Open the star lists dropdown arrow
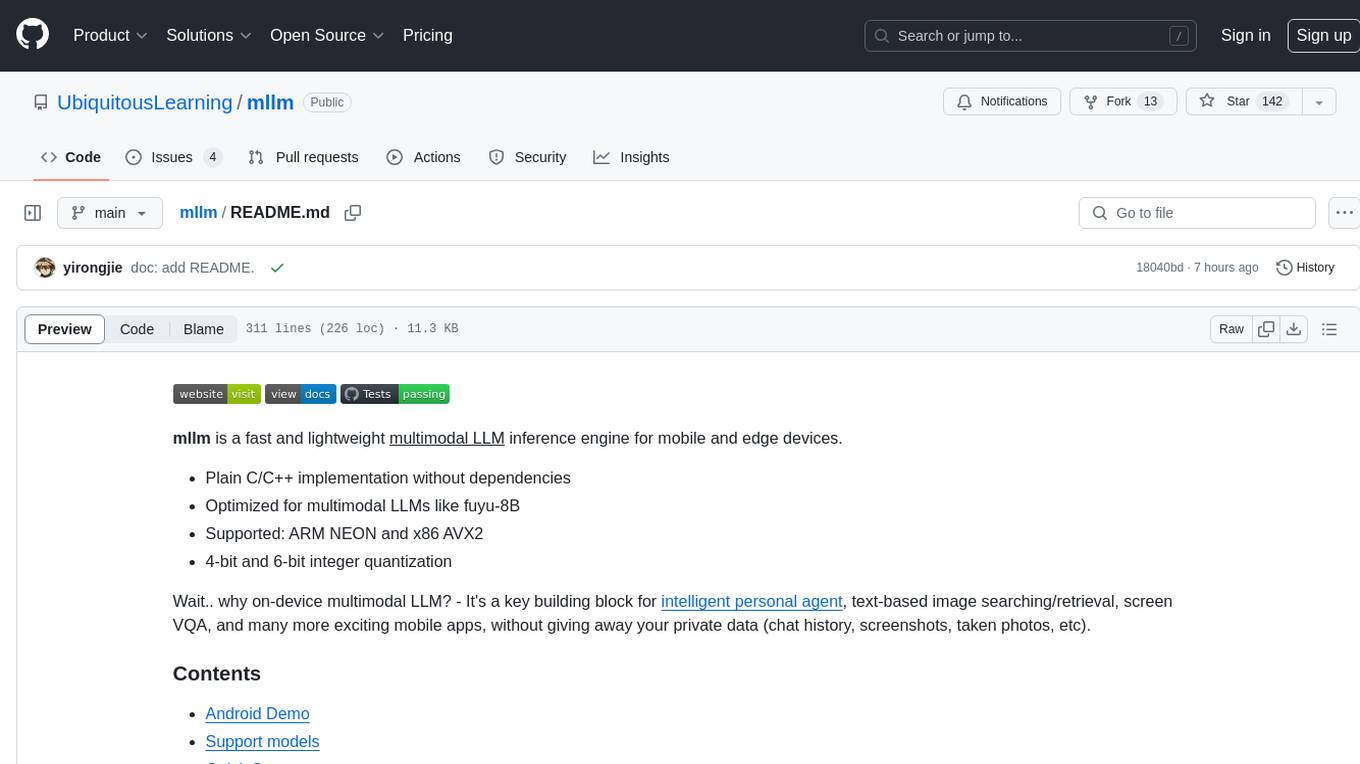 click(x=1319, y=102)
